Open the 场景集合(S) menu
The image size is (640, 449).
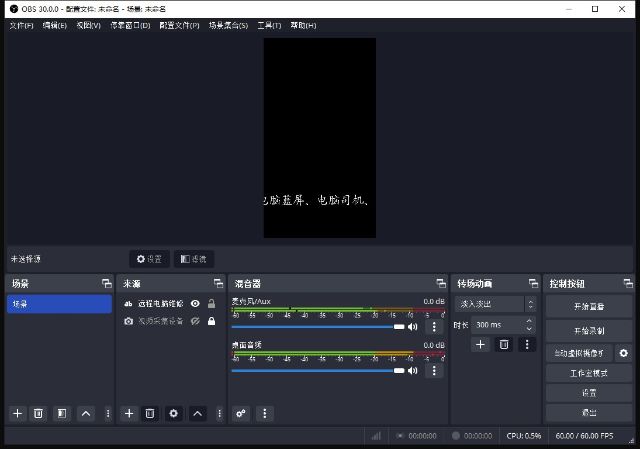(228, 25)
